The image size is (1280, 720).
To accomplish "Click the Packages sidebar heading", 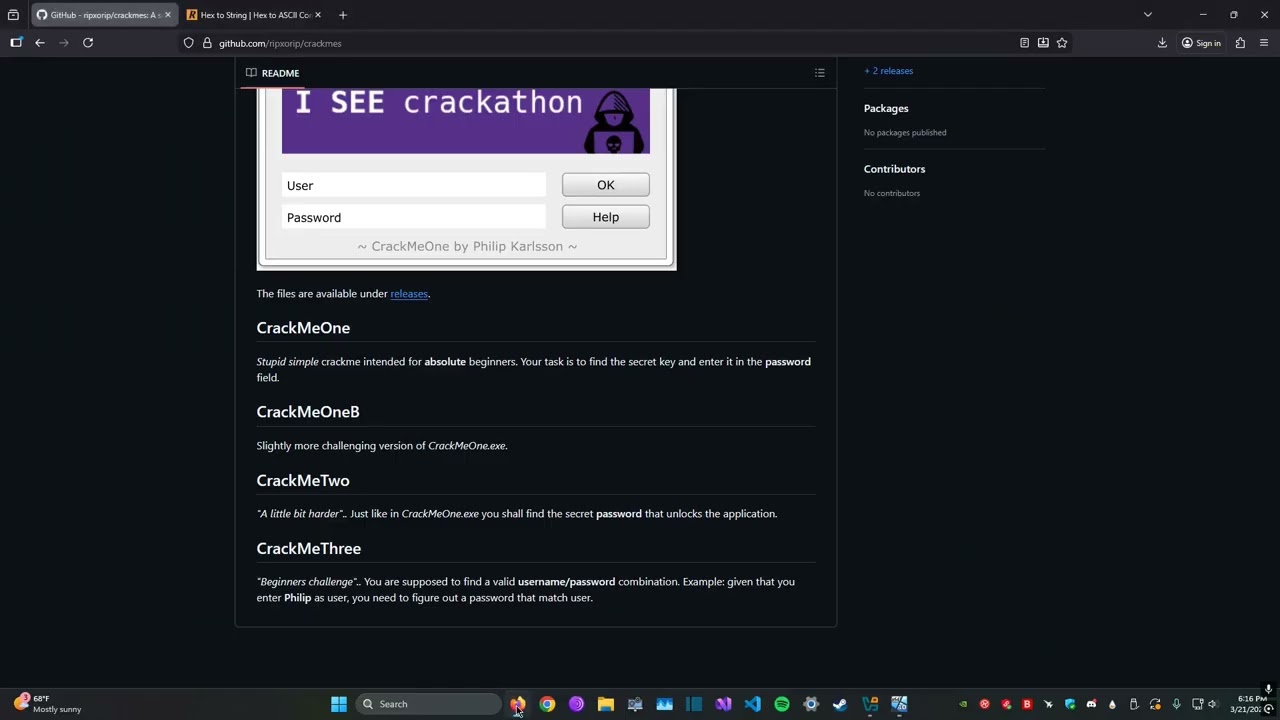I will 886,108.
